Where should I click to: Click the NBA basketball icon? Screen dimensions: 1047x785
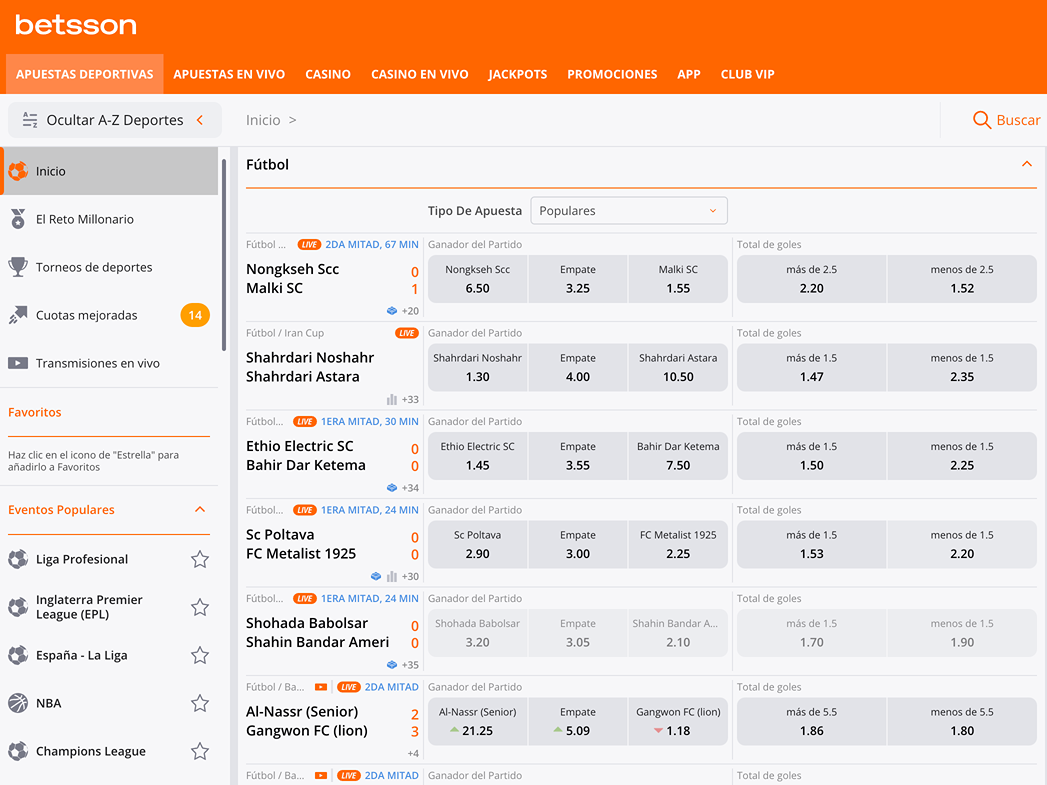(18, 703)
